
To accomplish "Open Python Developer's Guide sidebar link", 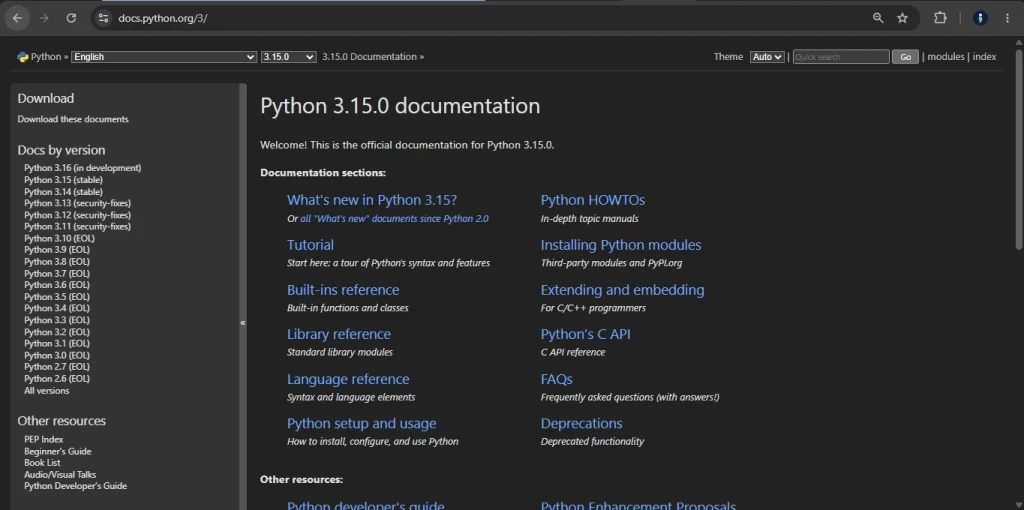I will [x=76, y=486].
